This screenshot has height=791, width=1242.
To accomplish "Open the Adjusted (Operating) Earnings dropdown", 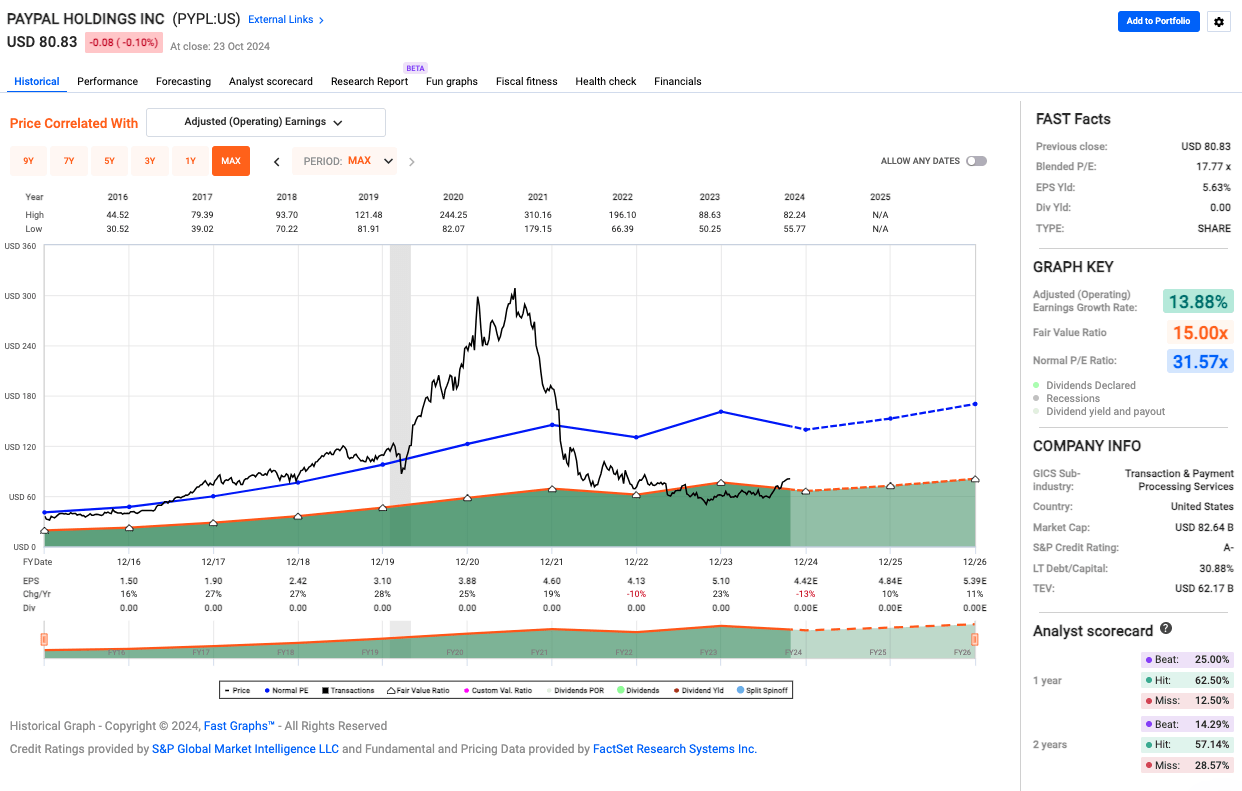I will 266,122.
